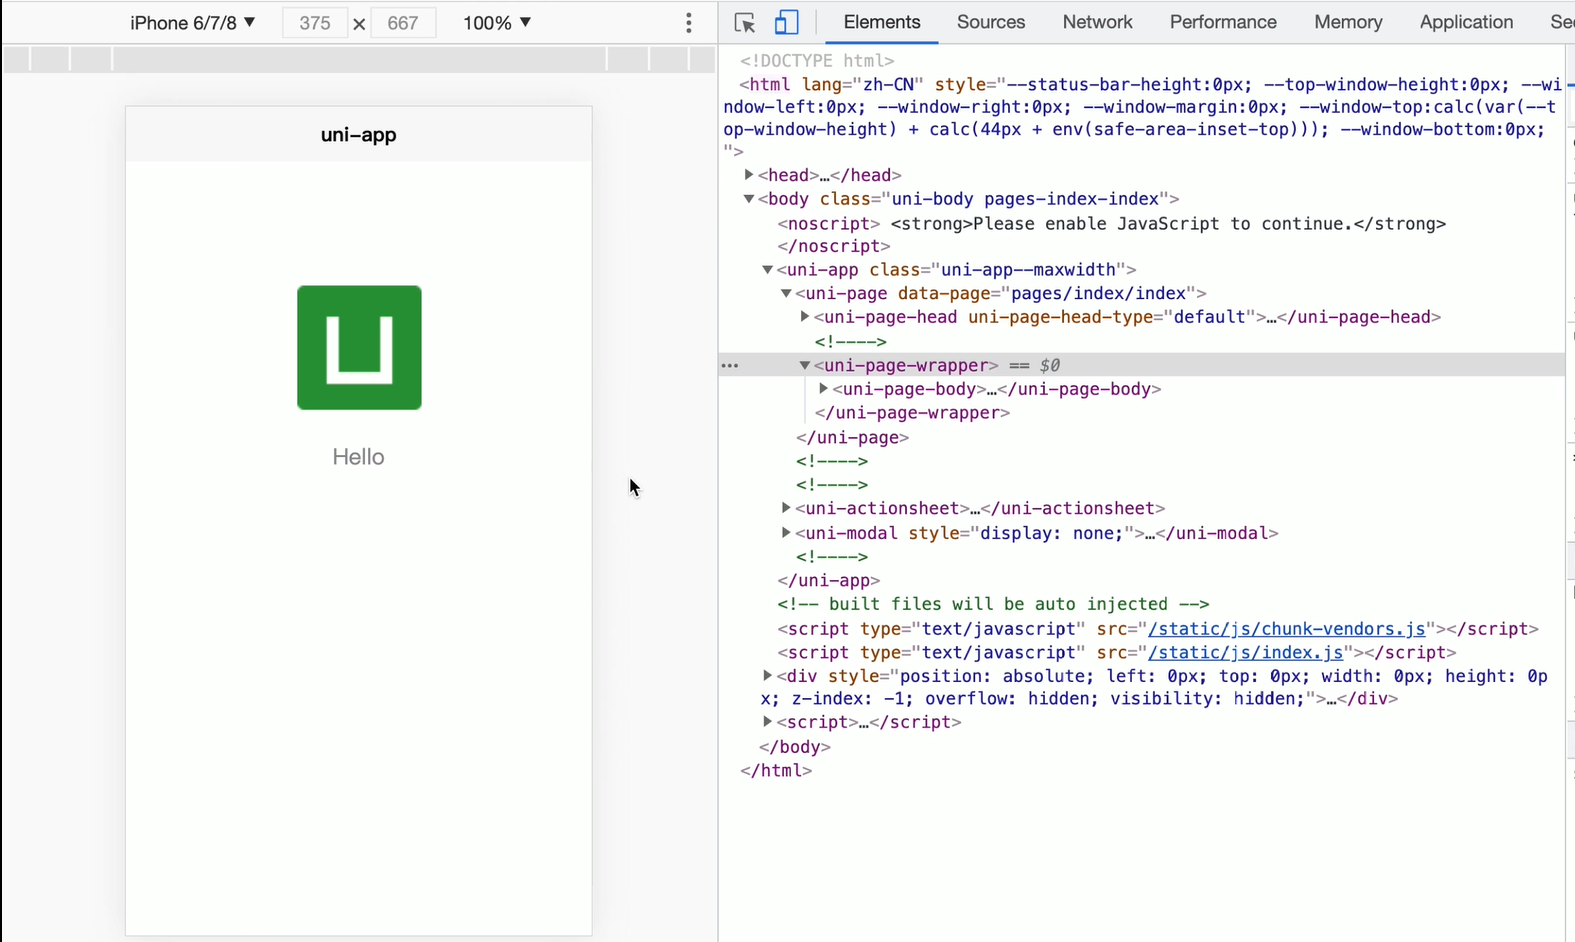Select the closing </html> tag
The height and width of the screenshot is (942, 1575).
click(x=776, y=771)
